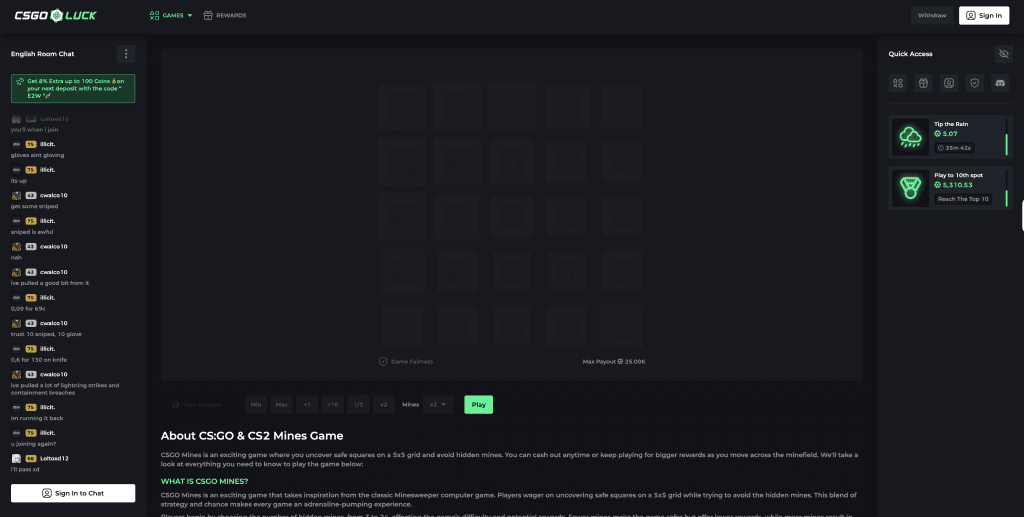Click avatar beside 'ive pulled a good bit' message
The image size is (1024, 517).
pyautogui.click(x=16, y=272)
